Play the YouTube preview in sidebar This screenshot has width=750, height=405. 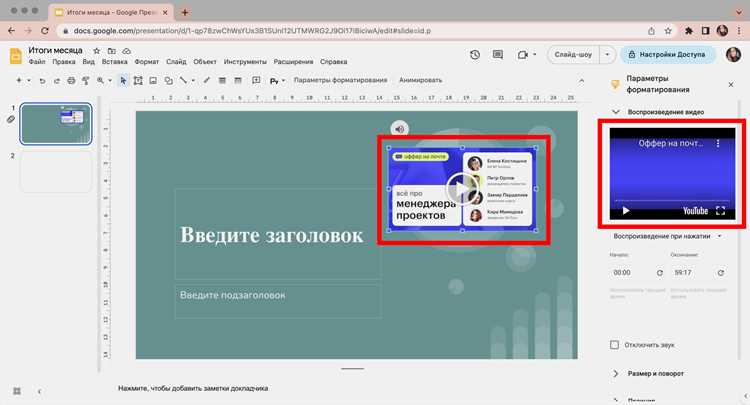[626, 211]
